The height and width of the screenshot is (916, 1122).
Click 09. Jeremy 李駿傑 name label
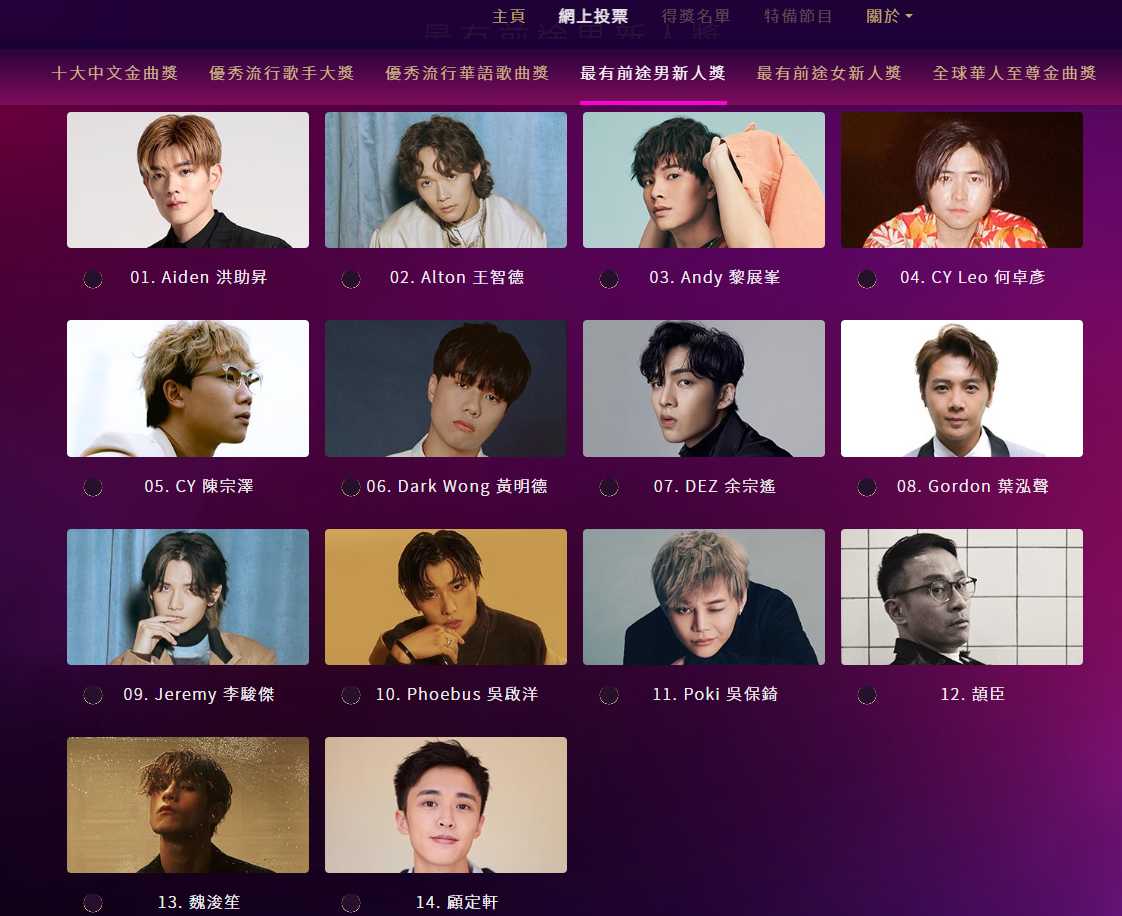(x=199, y=694)
